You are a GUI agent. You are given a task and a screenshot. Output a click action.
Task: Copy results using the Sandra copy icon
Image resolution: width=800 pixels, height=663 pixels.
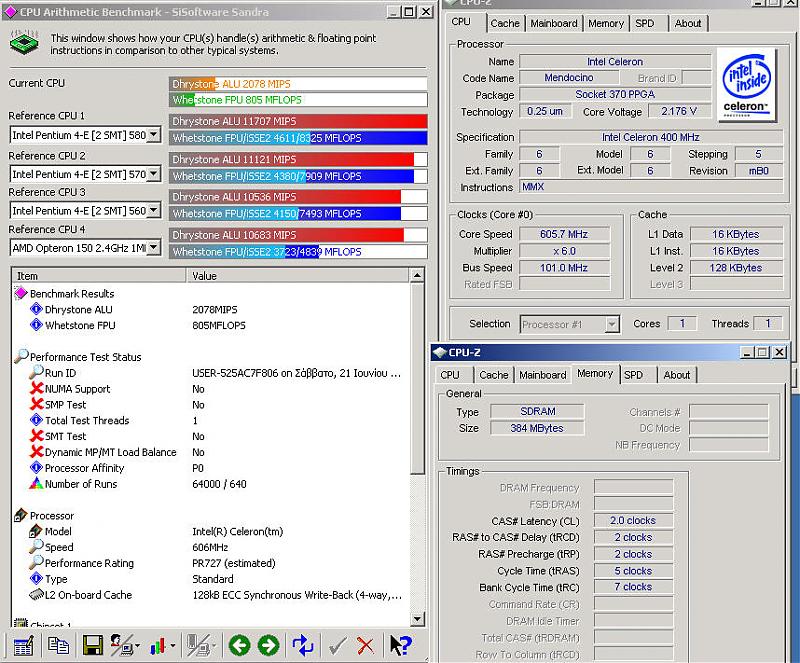click(58, 646)
